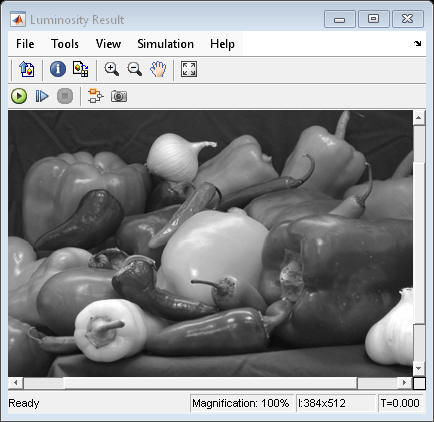The width and height of the screenshot is (434, 422).
Task: Take a snapshot with camera icon
Action: coord(119,96)
